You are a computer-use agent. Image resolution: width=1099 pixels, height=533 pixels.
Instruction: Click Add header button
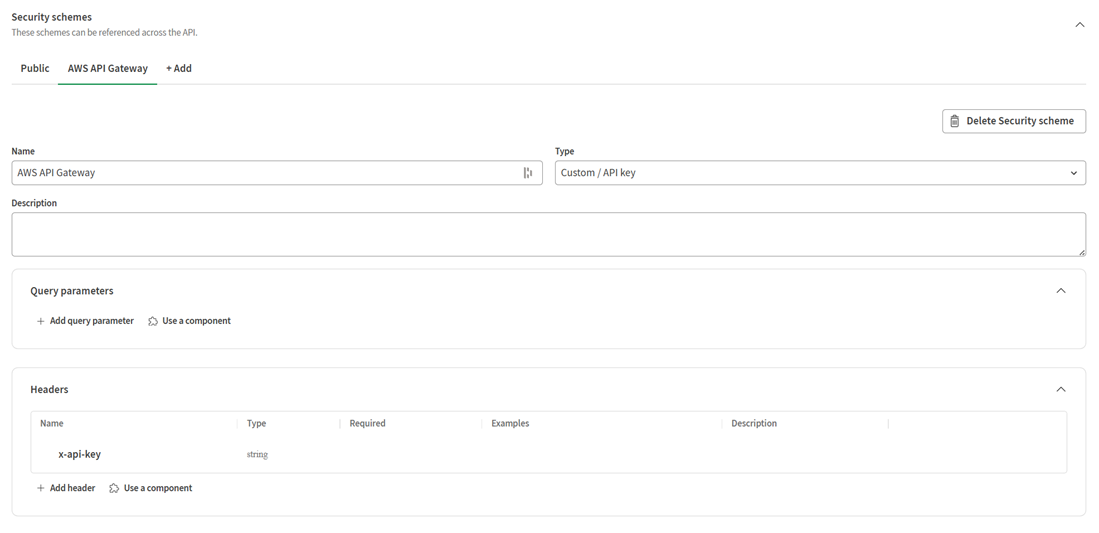(x=66, y=487)
